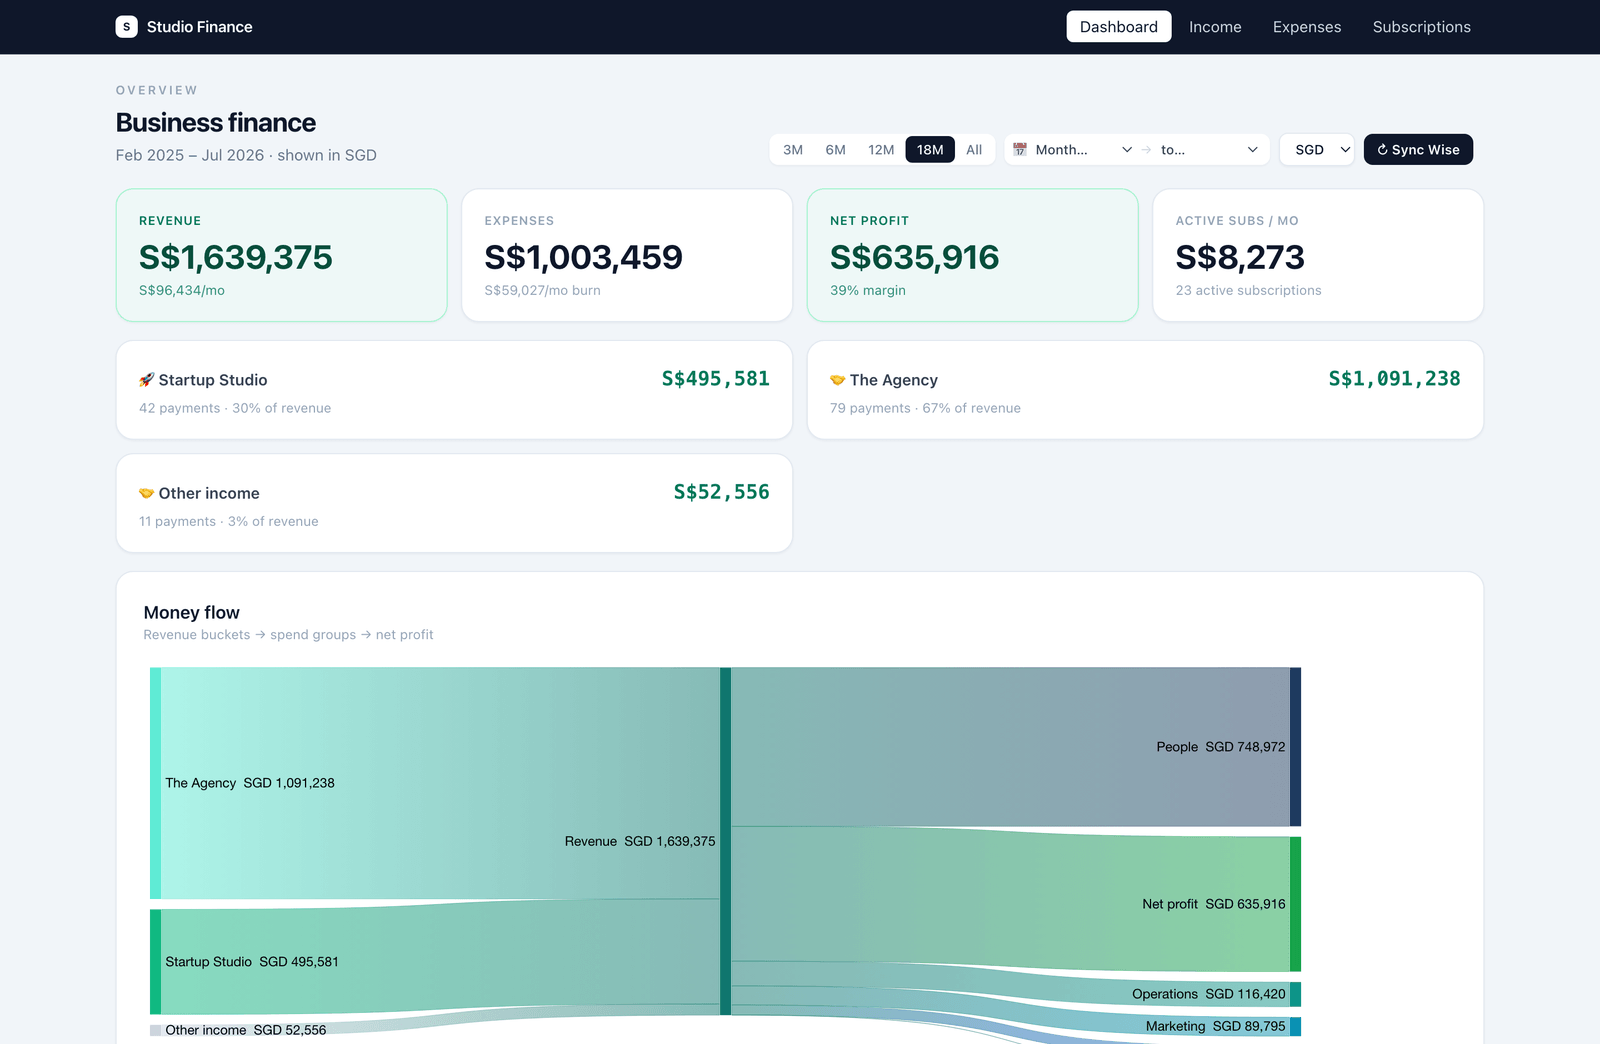Click '42 payments · 30% of revenue'
The height and width of the screenshot is (1044, 1600).
[x=235, y=408]
